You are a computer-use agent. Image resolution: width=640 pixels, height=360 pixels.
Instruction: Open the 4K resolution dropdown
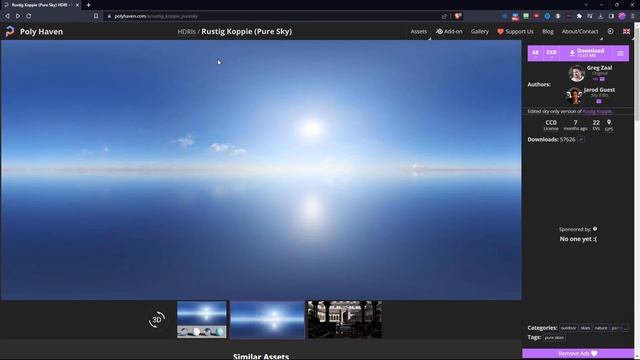(x=536, y=53)
